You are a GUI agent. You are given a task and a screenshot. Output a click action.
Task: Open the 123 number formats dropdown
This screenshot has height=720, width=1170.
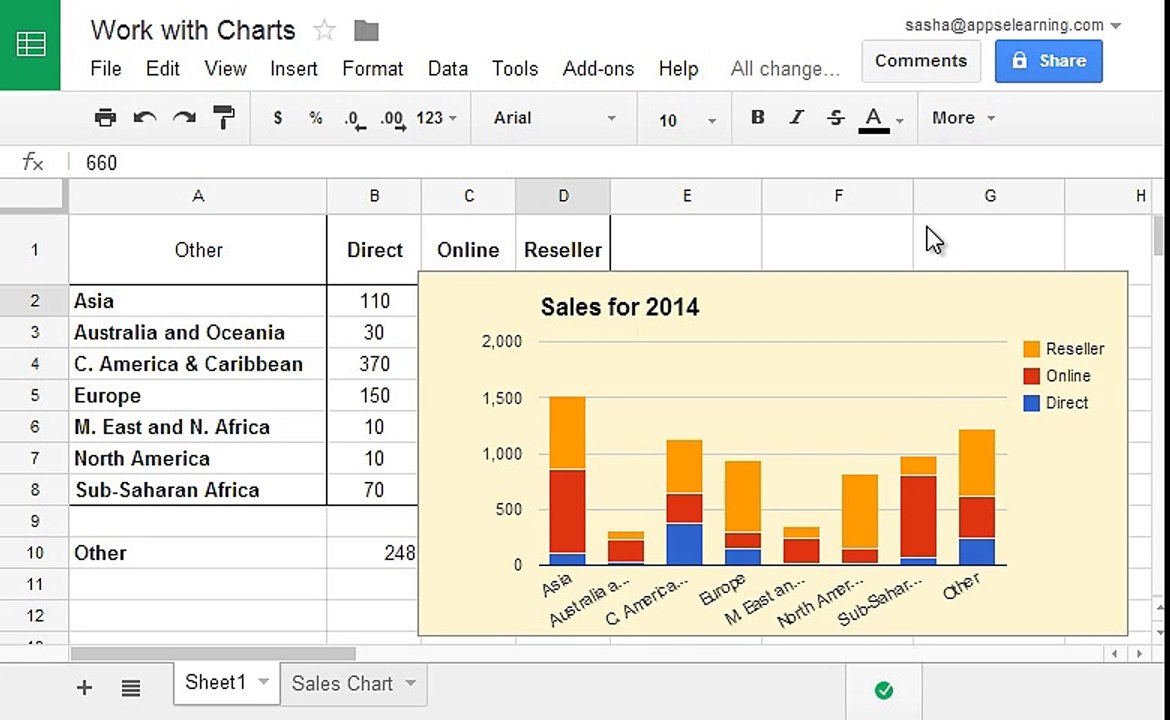(437, 118)
